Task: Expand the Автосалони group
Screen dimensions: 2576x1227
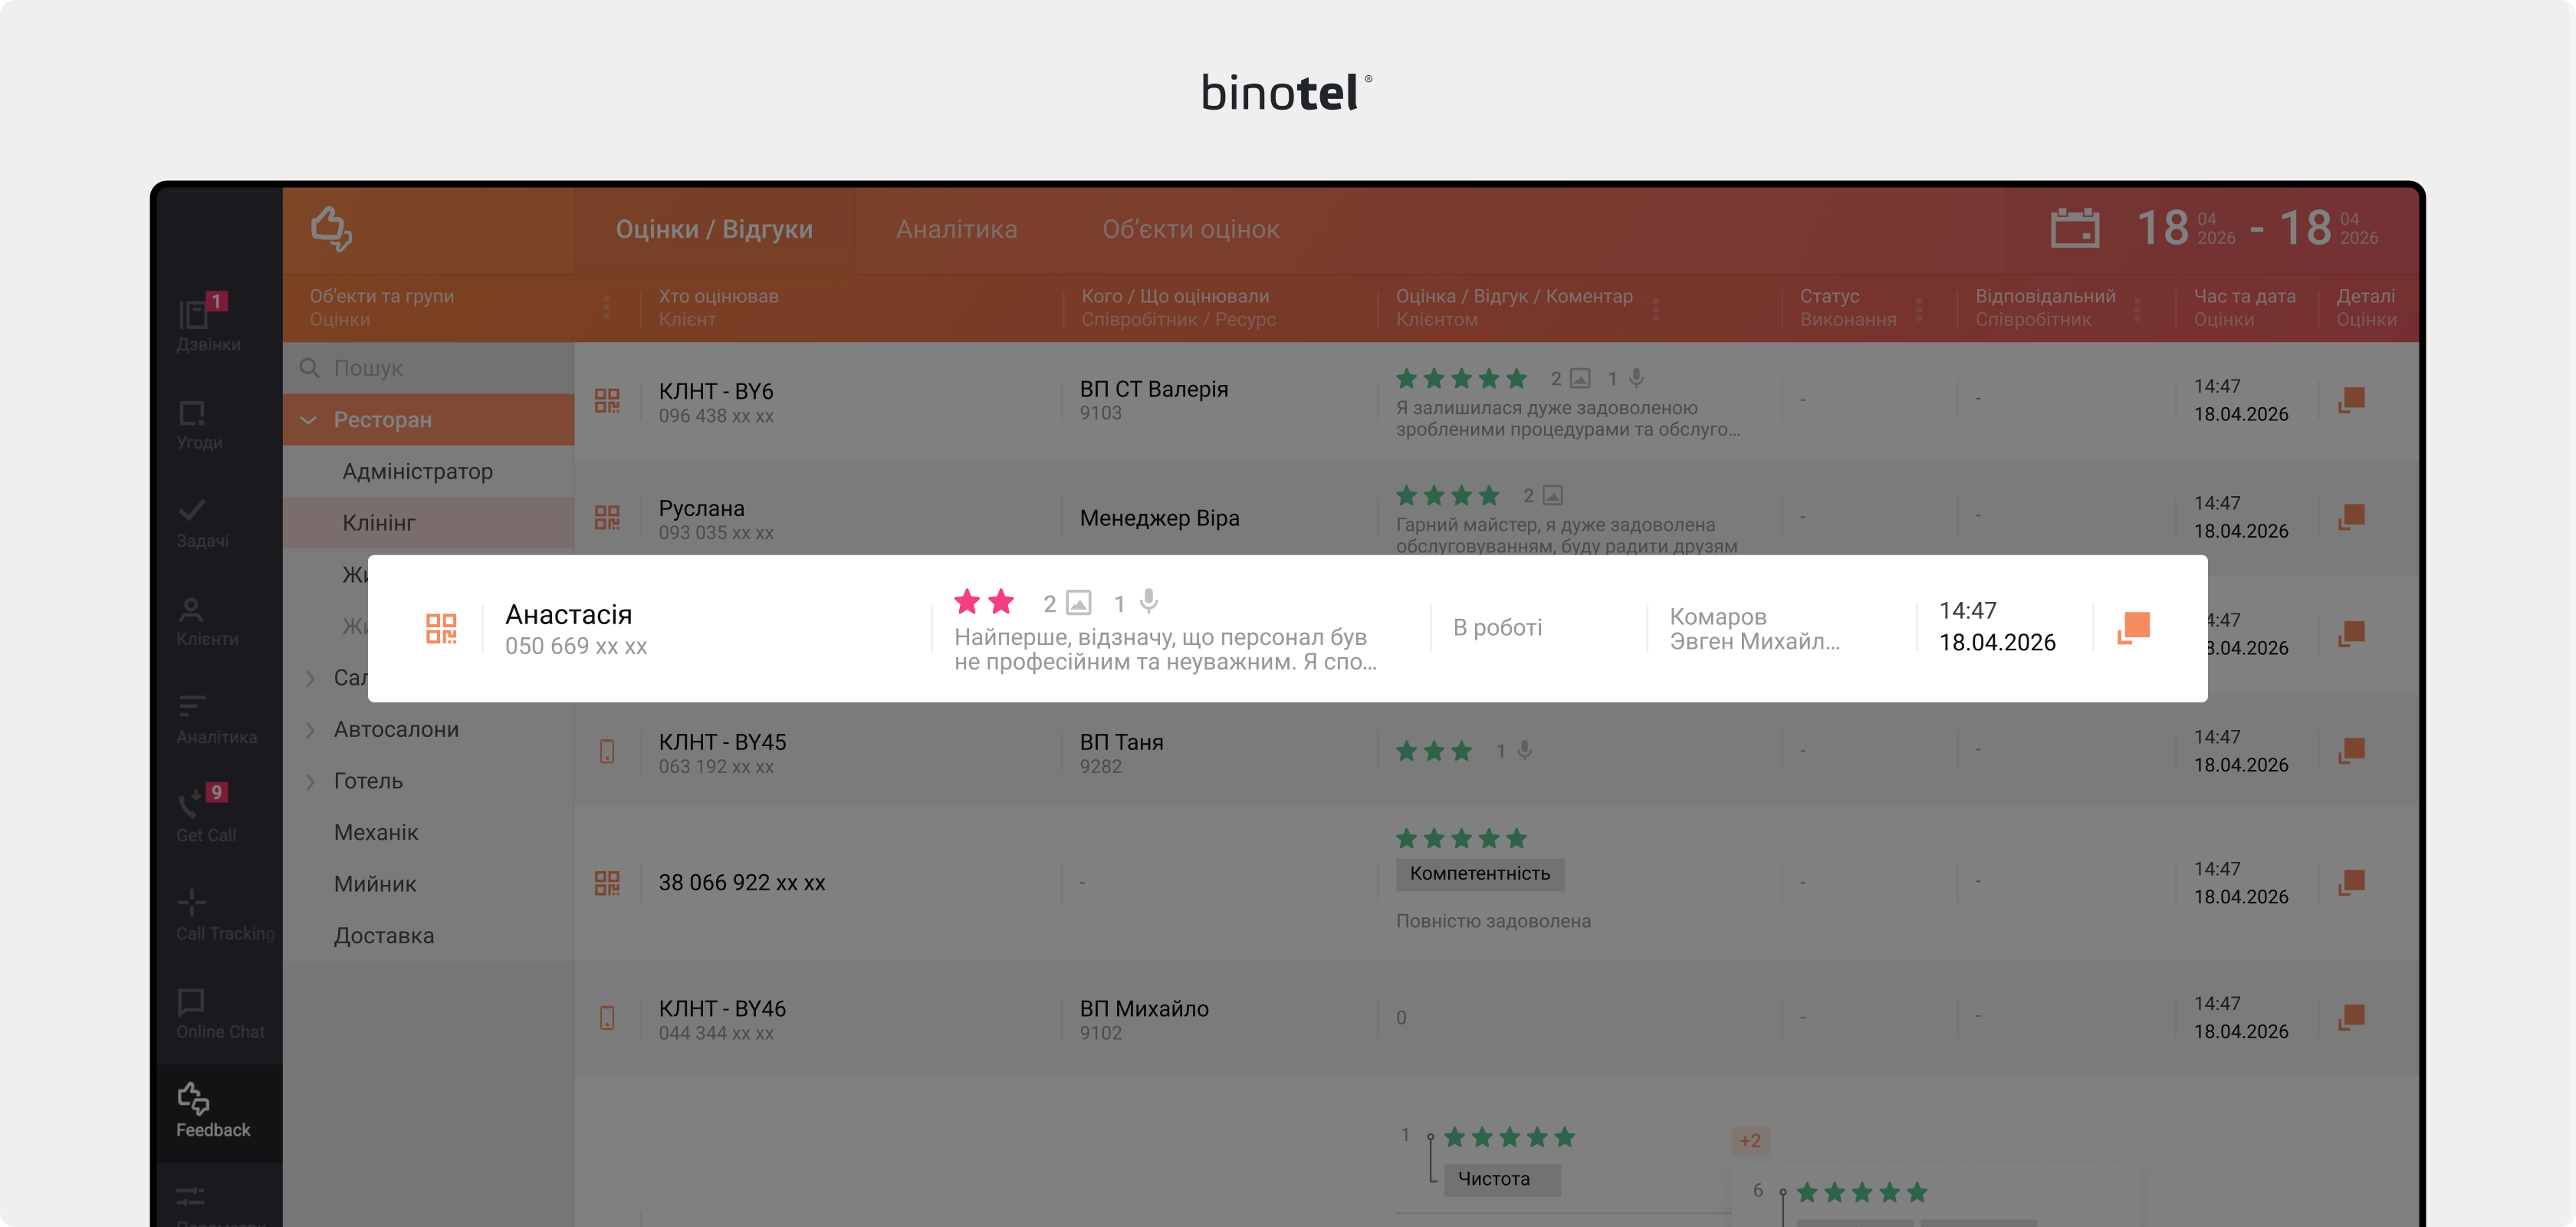Action: [311, 730]
